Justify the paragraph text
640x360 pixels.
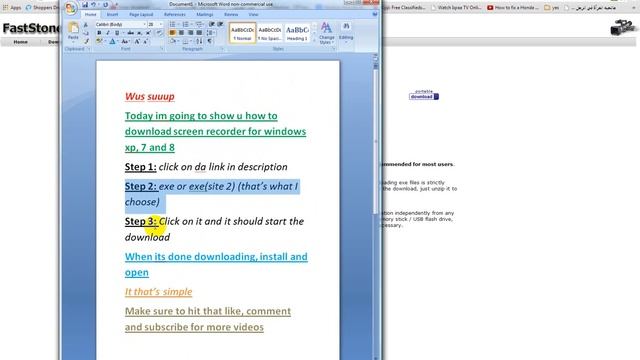[x=199, y=33]
